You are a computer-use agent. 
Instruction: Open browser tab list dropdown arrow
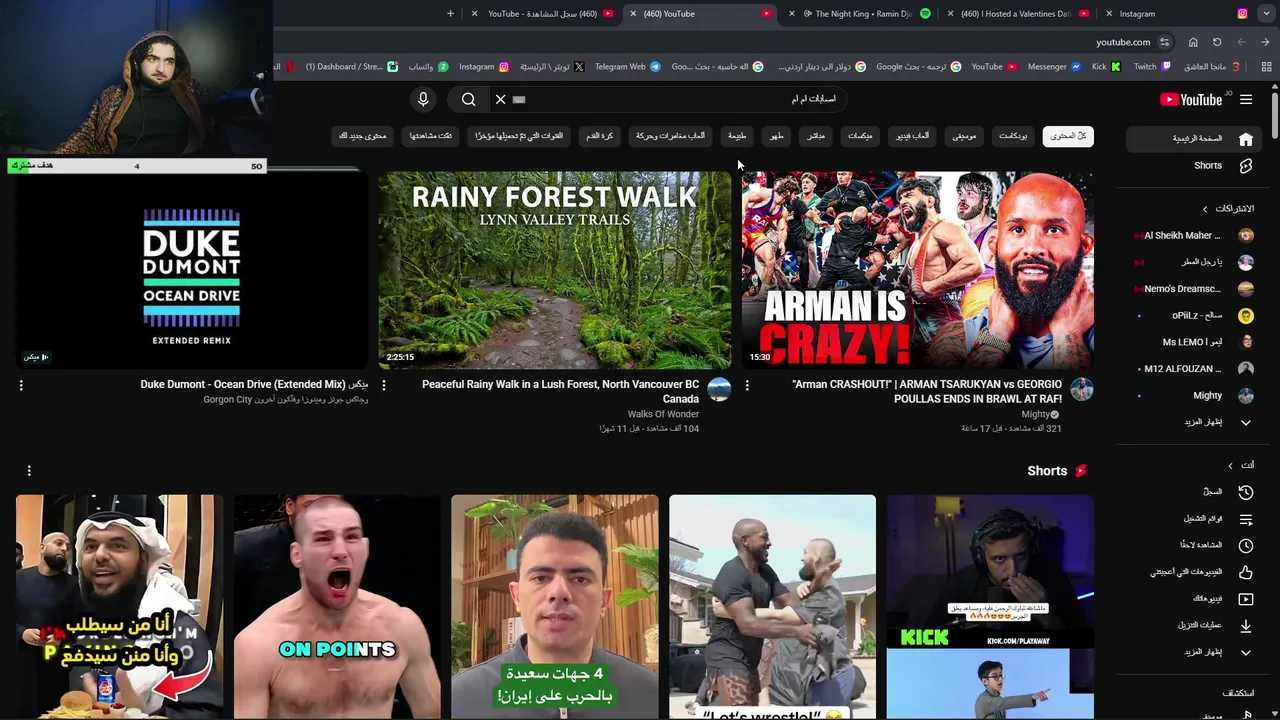[1265, 14]
